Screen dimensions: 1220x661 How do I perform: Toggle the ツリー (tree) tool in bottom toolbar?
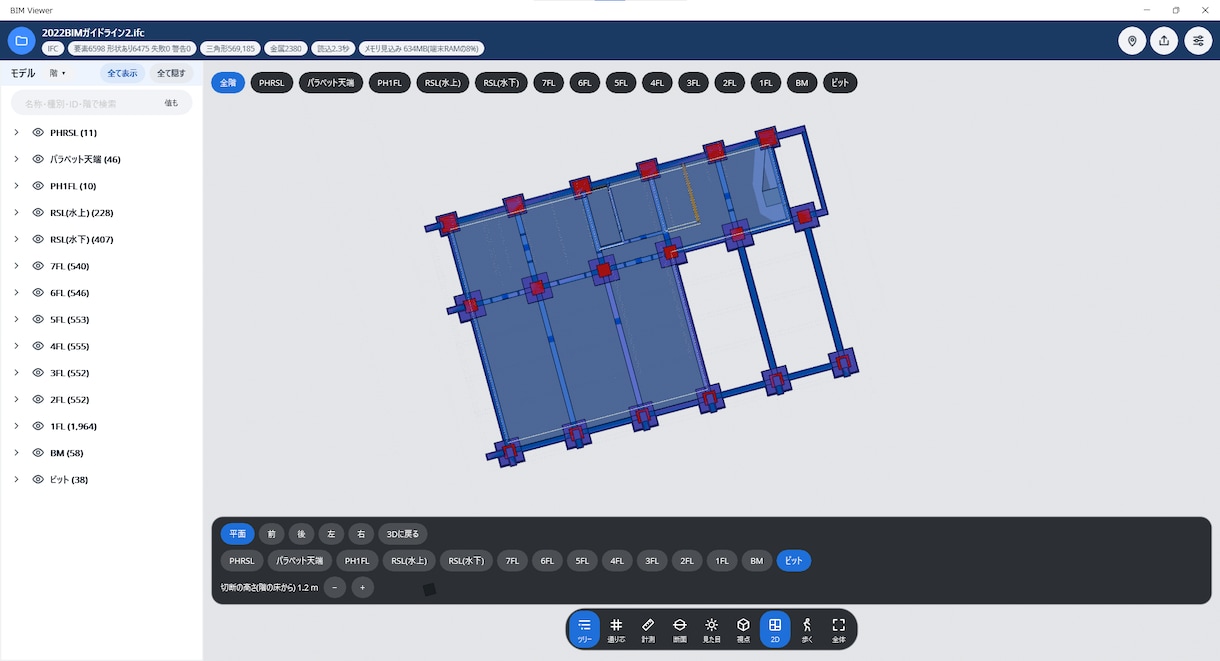pos(585,629)
